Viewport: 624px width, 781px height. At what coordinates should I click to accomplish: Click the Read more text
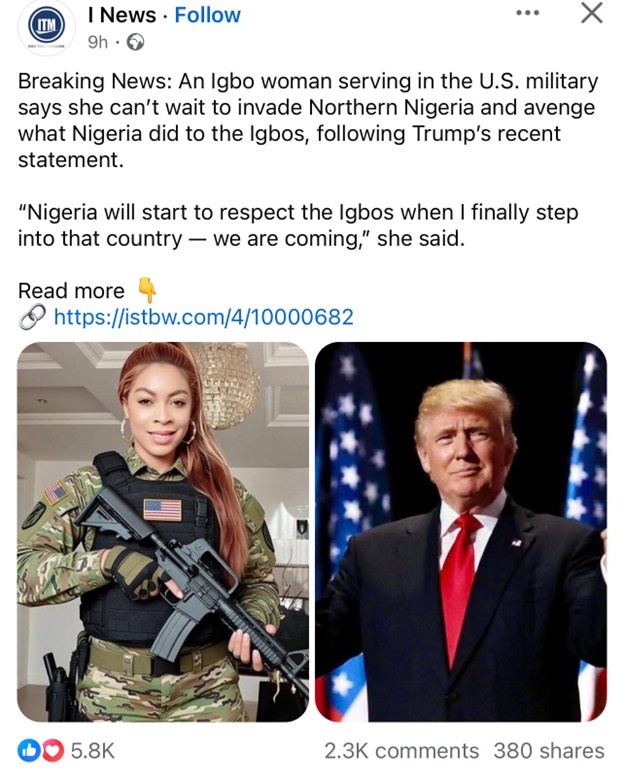click(x=71, y=291)
